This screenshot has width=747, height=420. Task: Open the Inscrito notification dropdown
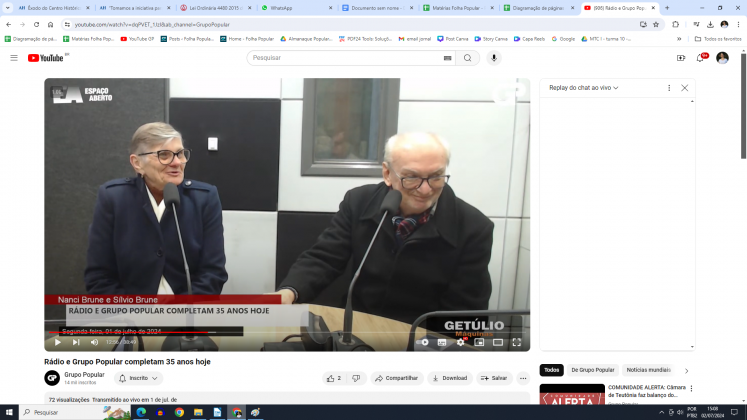point(138,378)
